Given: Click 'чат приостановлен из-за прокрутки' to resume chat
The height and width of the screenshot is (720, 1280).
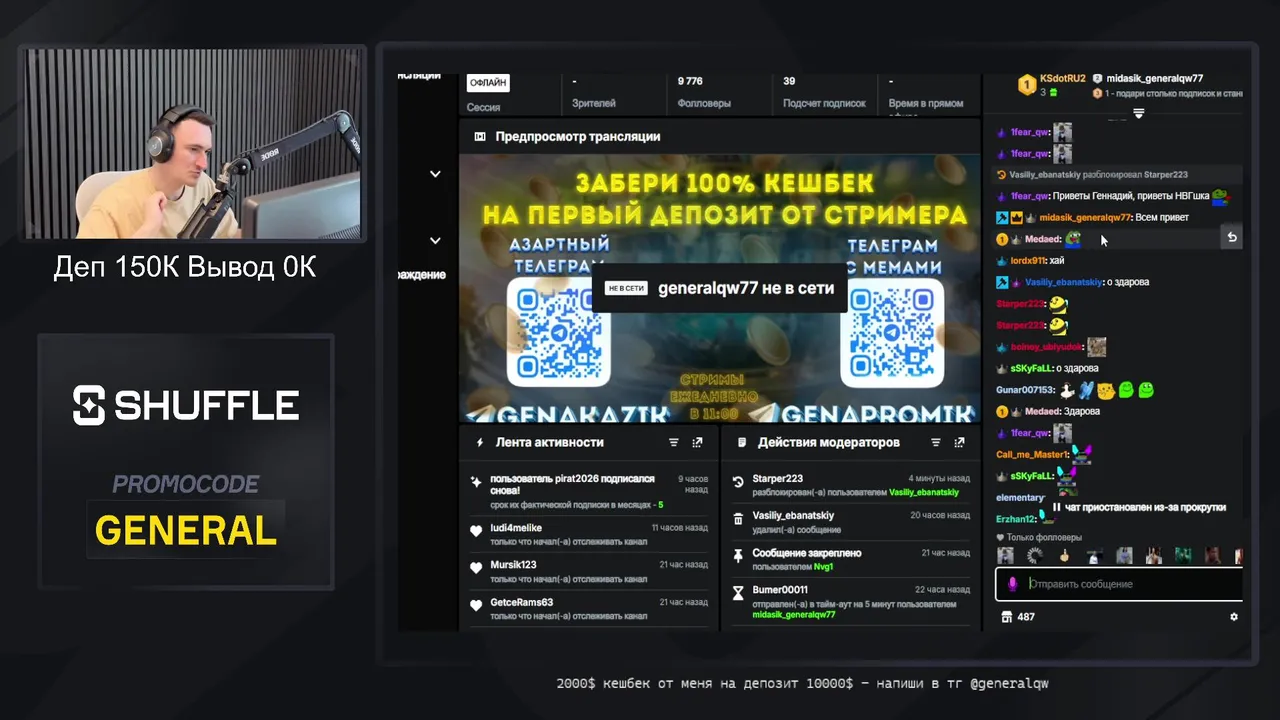Looking at the screenshot, I should [1145, 507].
